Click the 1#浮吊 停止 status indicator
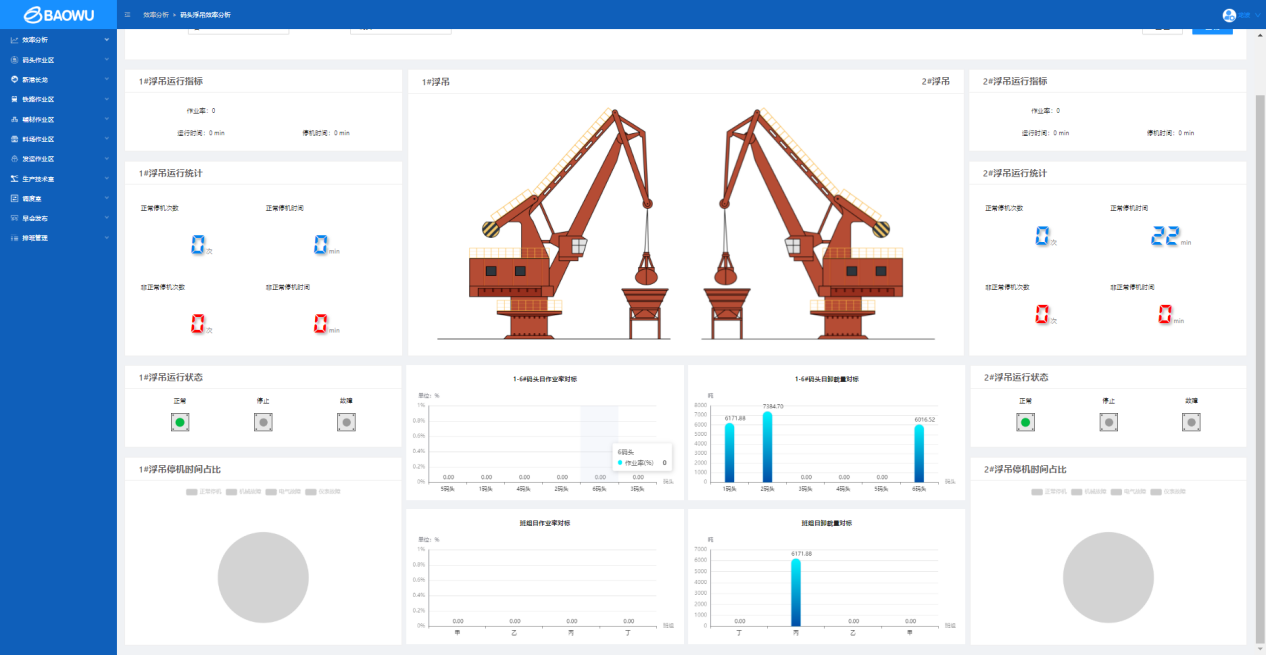 263,423
